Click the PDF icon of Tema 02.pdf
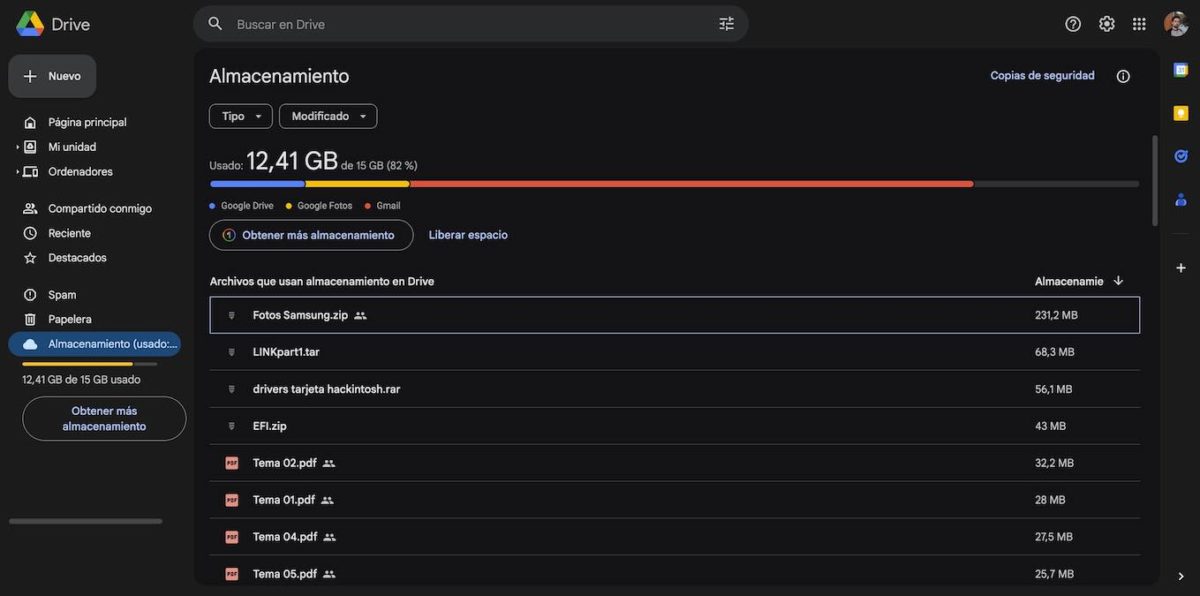1200x596 pixels. (232, 463)
